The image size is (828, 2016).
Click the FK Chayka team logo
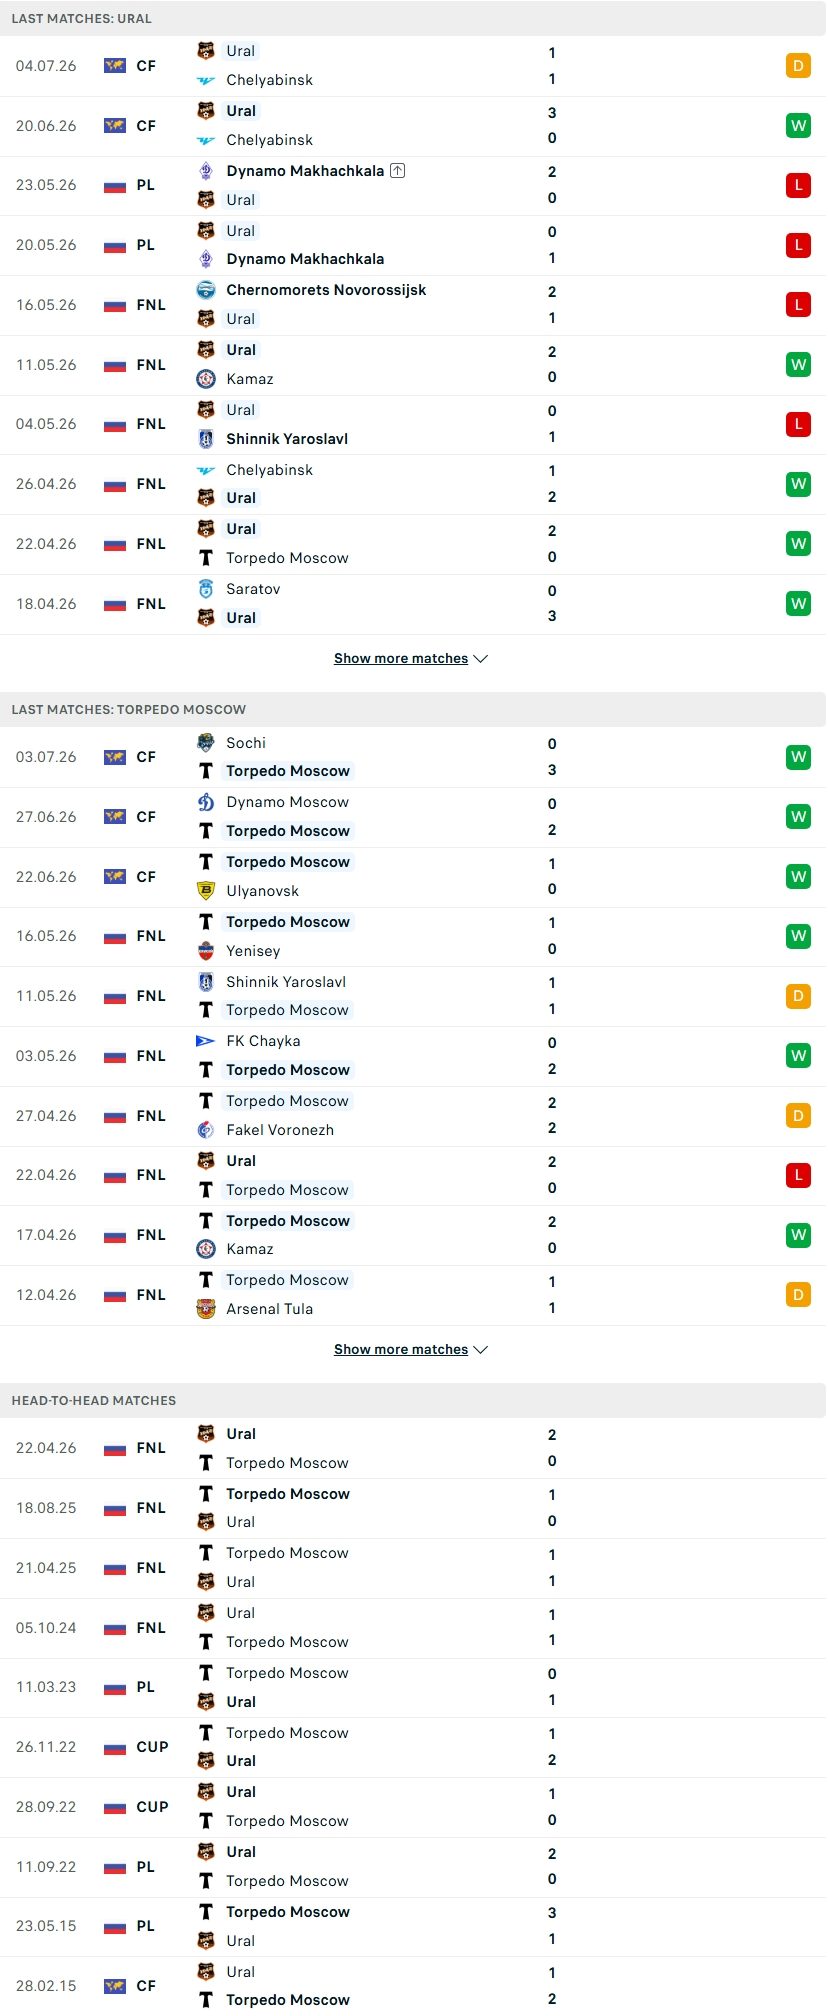click(206, 1041)
